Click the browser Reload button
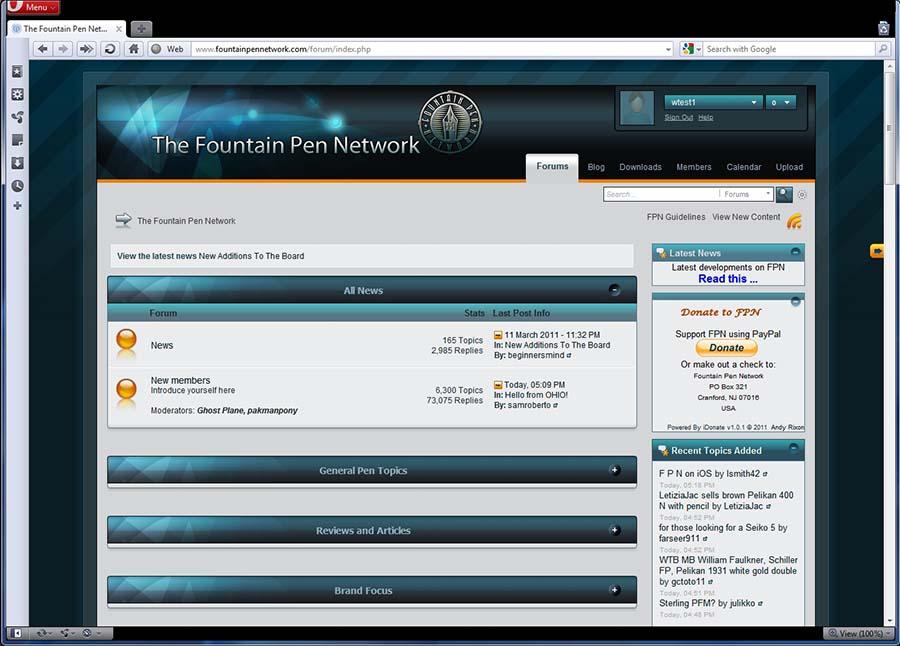900x646 pixels. coord(110,49)
